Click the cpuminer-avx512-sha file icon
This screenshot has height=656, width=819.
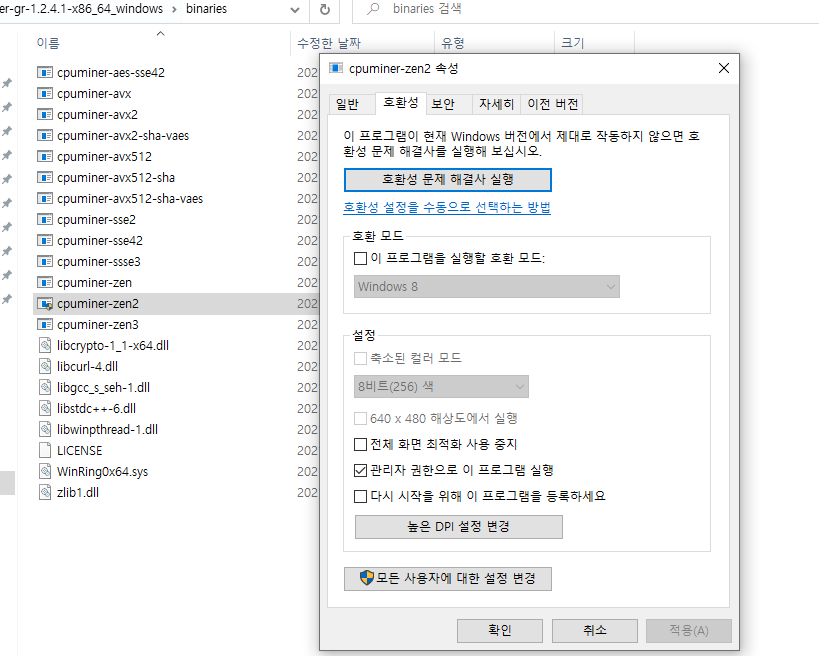(45, 178)
